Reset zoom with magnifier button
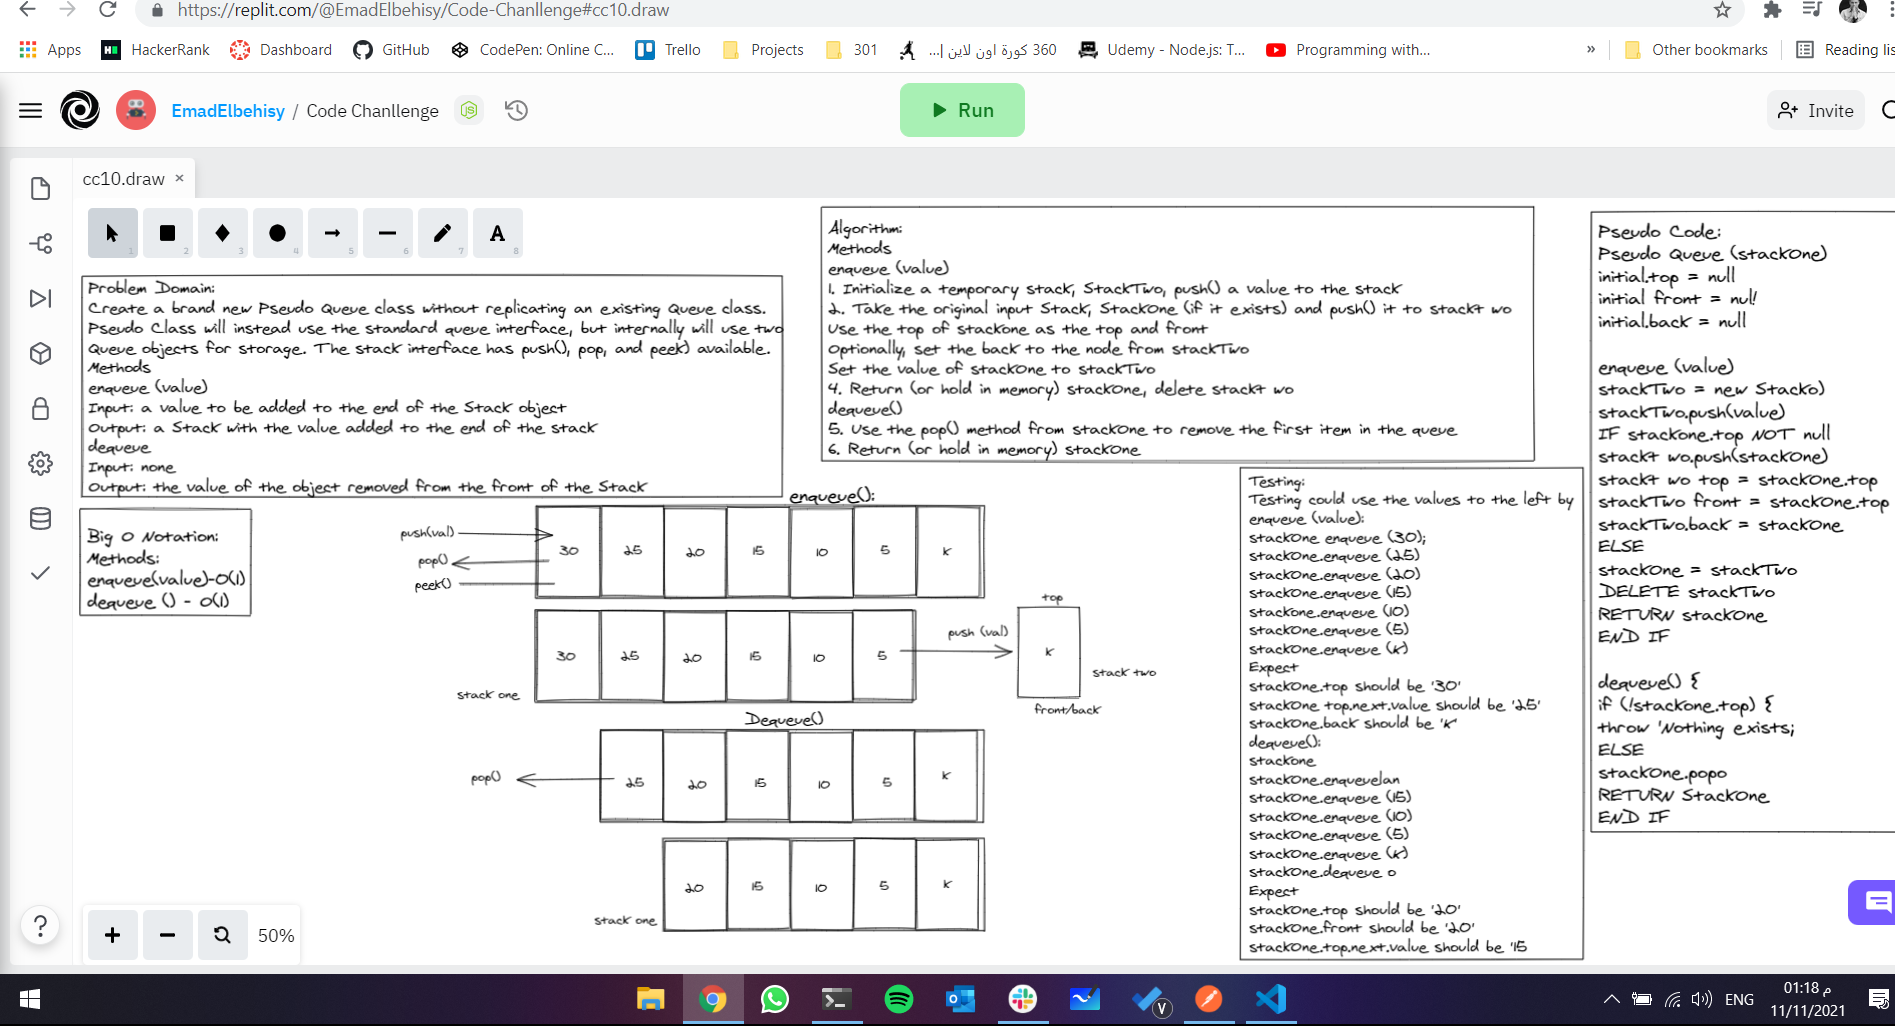 (x=222, y=935)
